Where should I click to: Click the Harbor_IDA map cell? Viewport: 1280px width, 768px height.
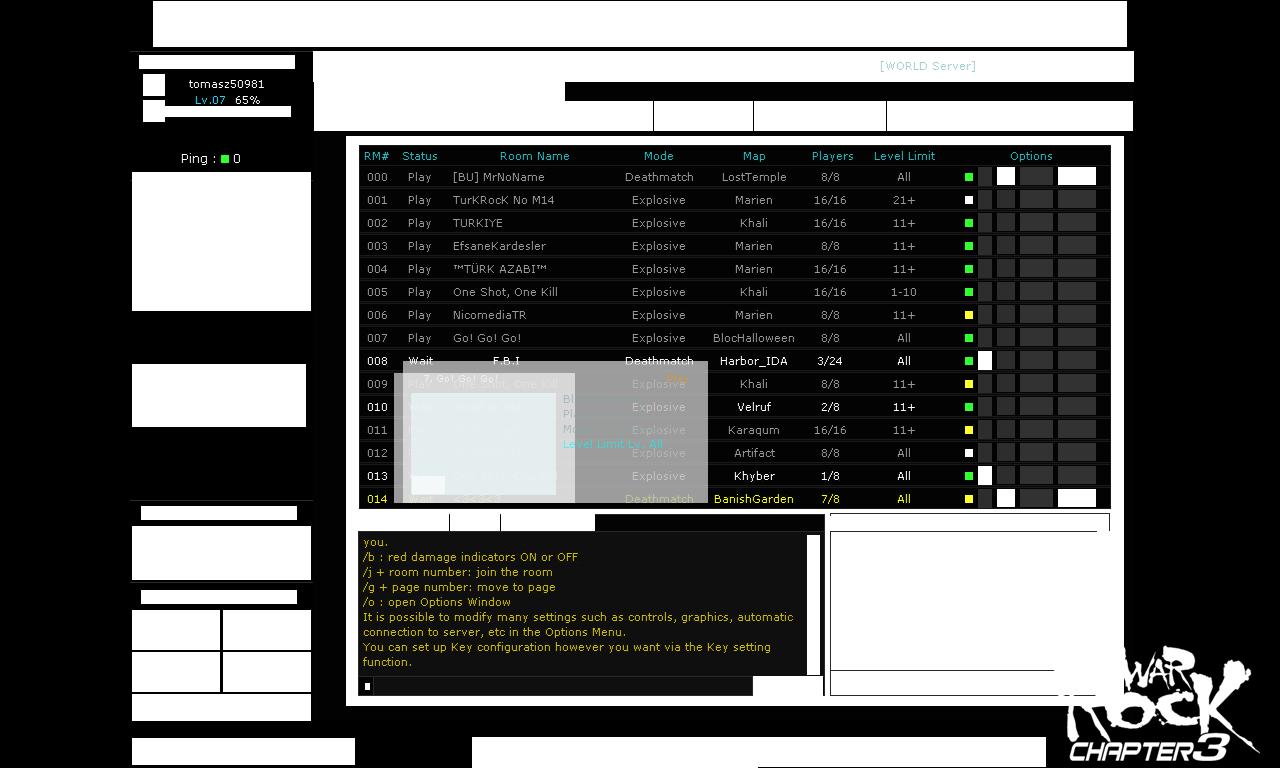[x=754, y=361]
